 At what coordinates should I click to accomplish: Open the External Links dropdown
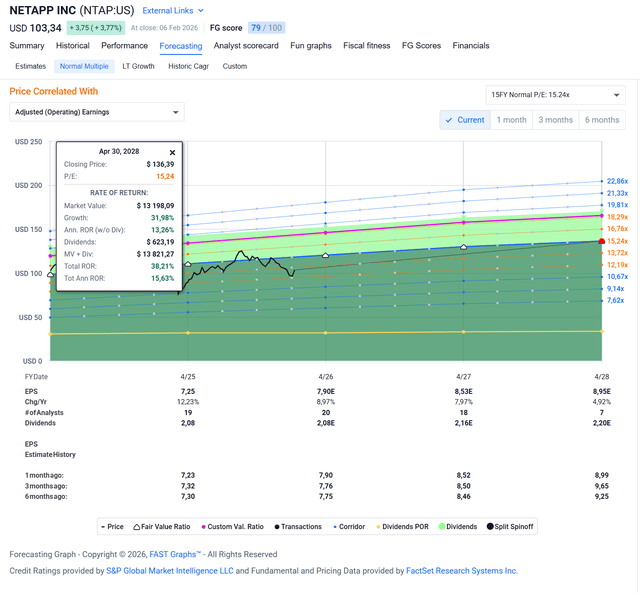173,11
